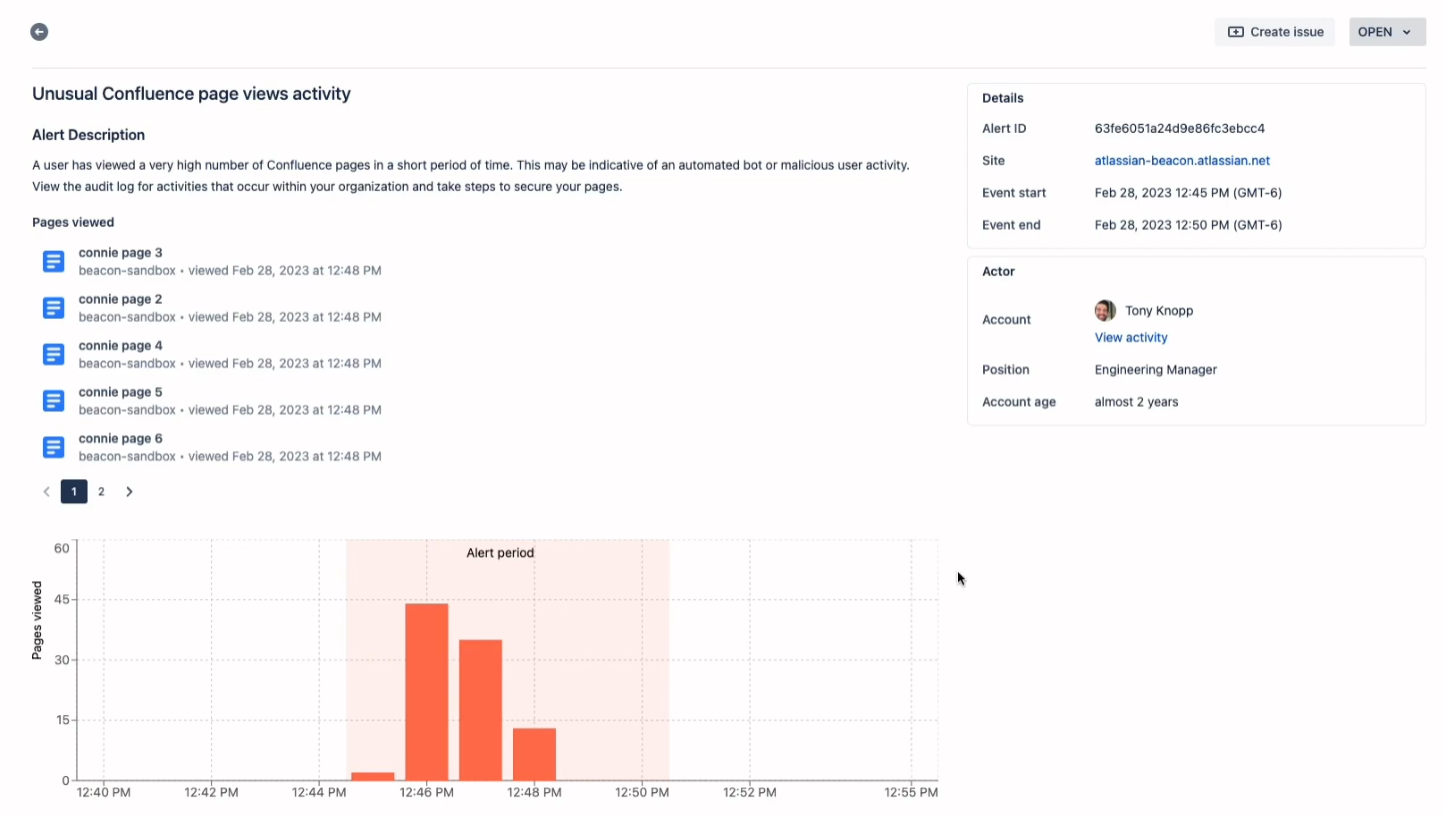Click Tony Knopp's avatar image
This screenshot has height=815, width=1443.
(1104, 311)
